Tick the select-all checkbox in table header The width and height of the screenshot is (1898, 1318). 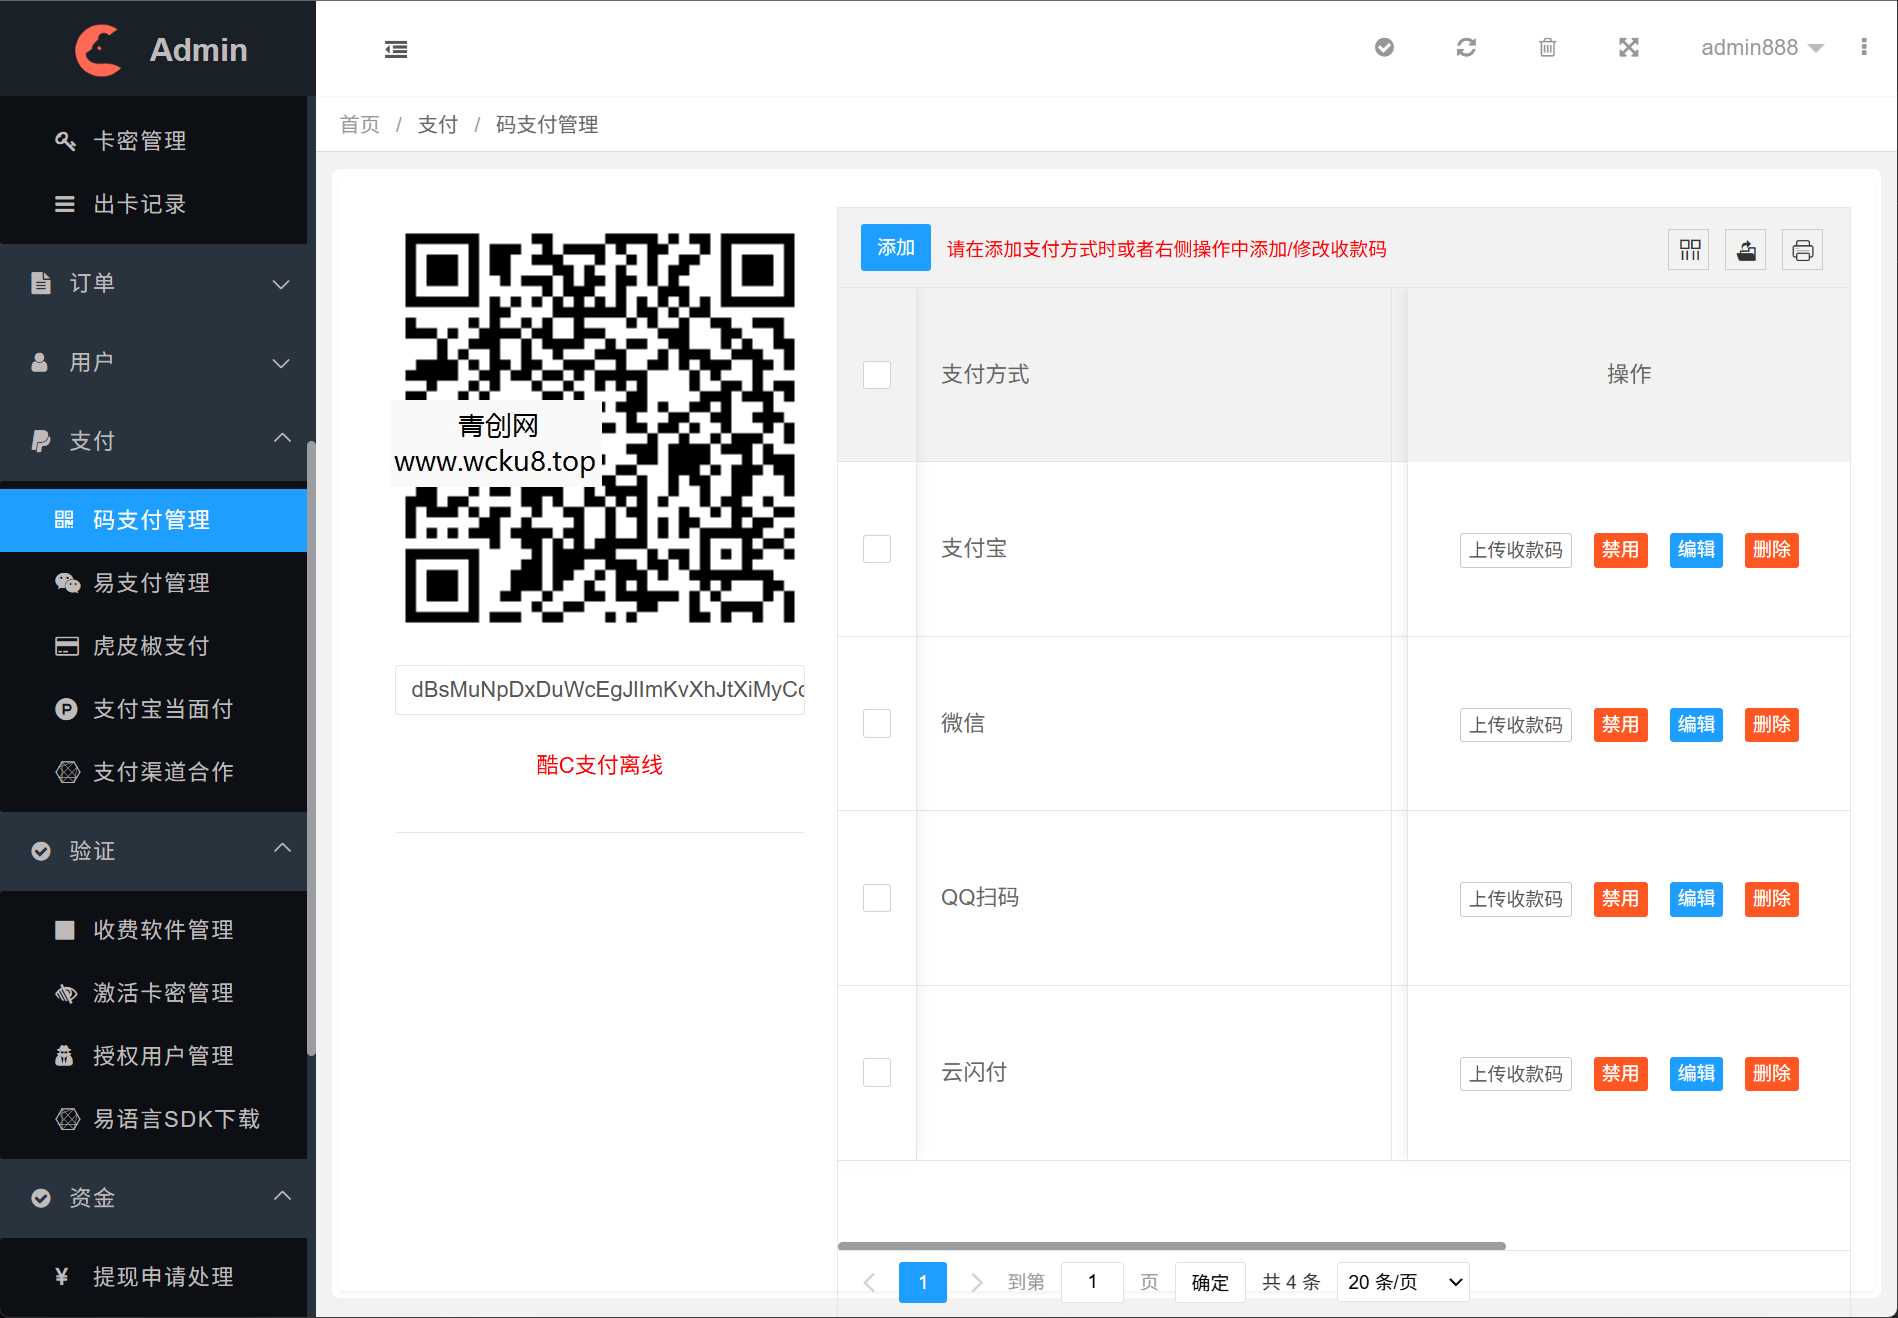pyautogui.click(x=877, y=375)
